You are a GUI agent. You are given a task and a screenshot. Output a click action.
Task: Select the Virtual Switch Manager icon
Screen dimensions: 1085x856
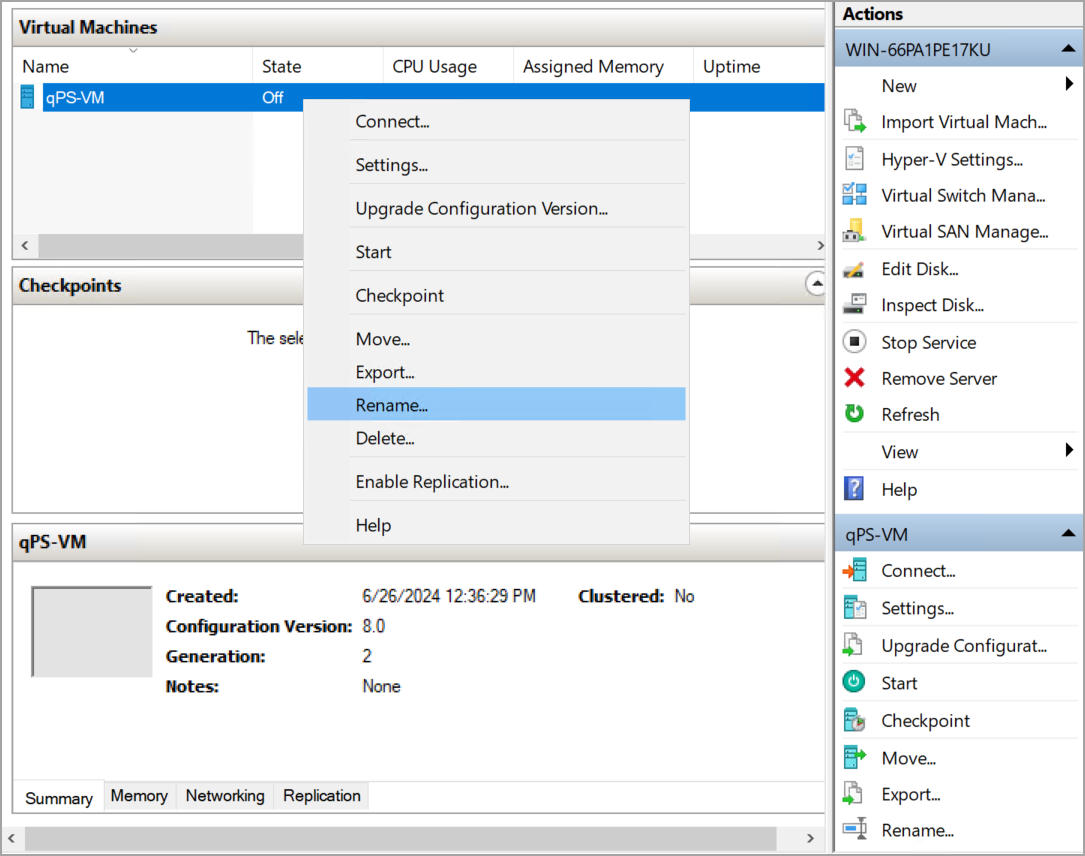pos(854,195)
